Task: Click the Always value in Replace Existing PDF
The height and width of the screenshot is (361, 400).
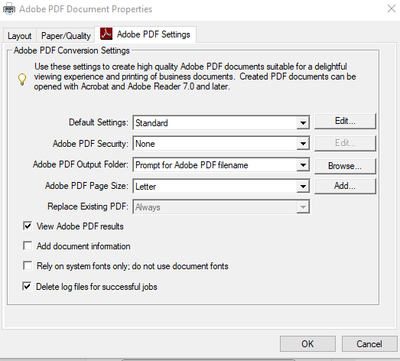Action: [x=148, y=207]
